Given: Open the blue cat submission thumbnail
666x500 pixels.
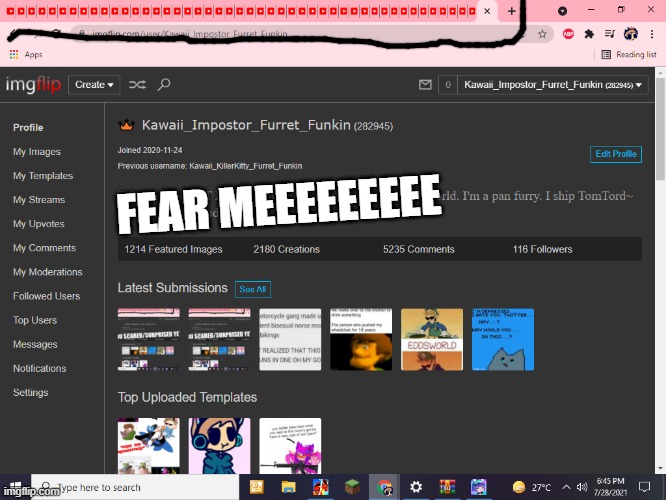Looking at the screenshot, I should tap(503, 339).
